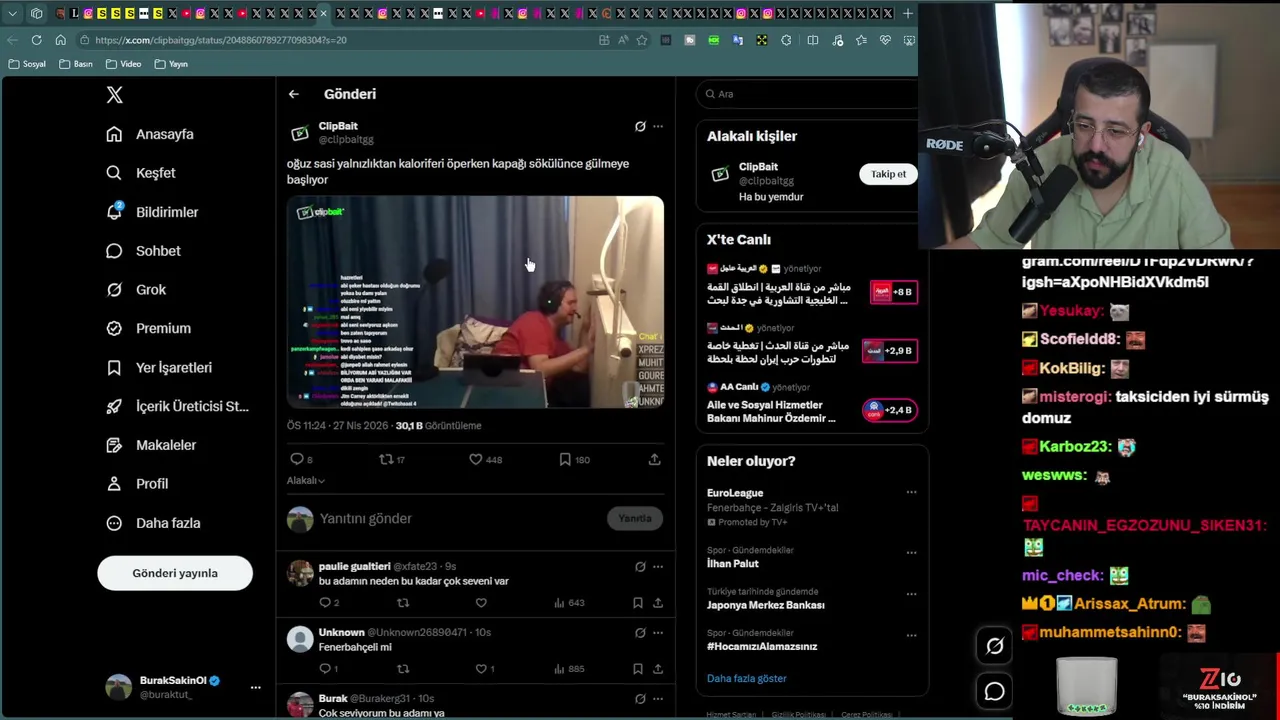Viewport: 1280px width, 720px height.
Task: Repost the main post with 17 reposts
Action: coord(385,459)
